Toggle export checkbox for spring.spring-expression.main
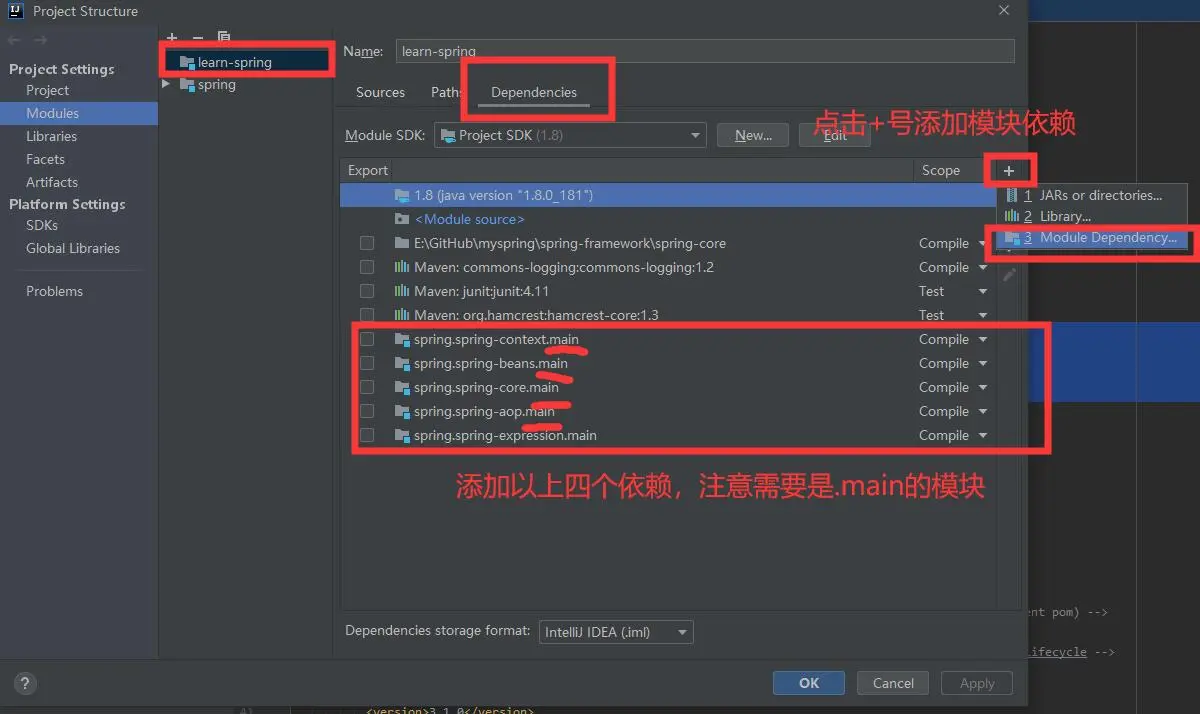1200x714 pixels. pyautogui.click(x=367, y=435)
